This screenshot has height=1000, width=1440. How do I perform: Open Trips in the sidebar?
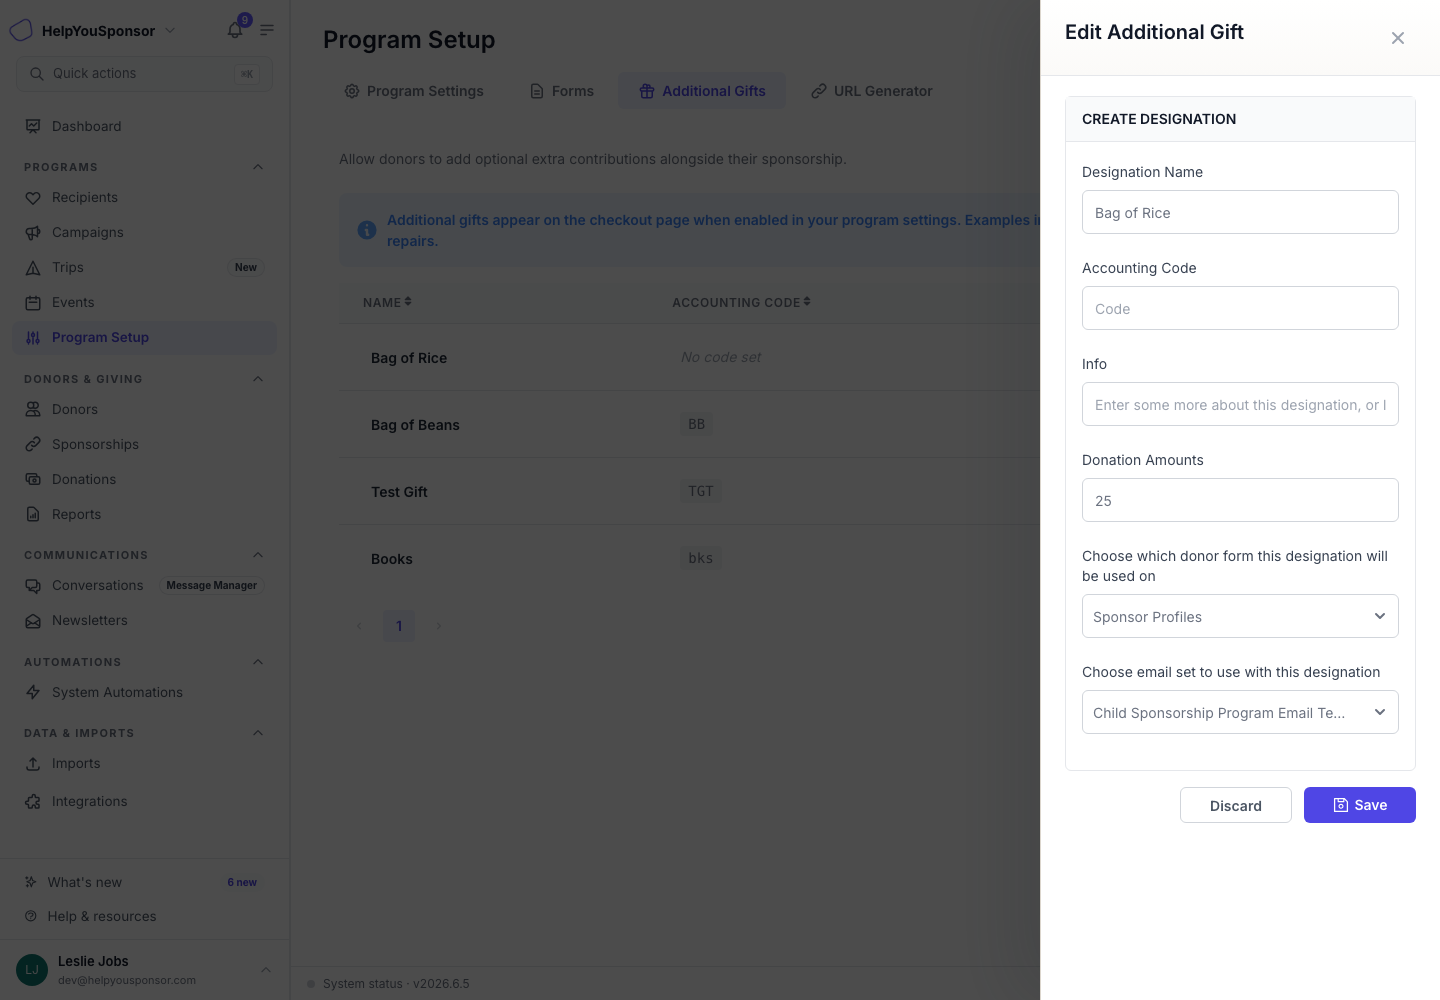pos(145,267)
